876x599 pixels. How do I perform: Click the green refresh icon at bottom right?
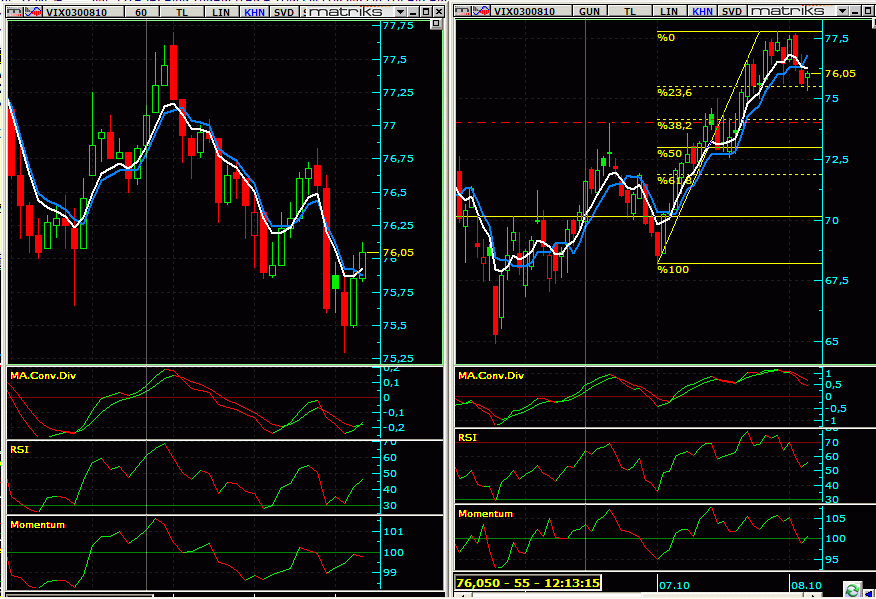[x=852, y=589]
